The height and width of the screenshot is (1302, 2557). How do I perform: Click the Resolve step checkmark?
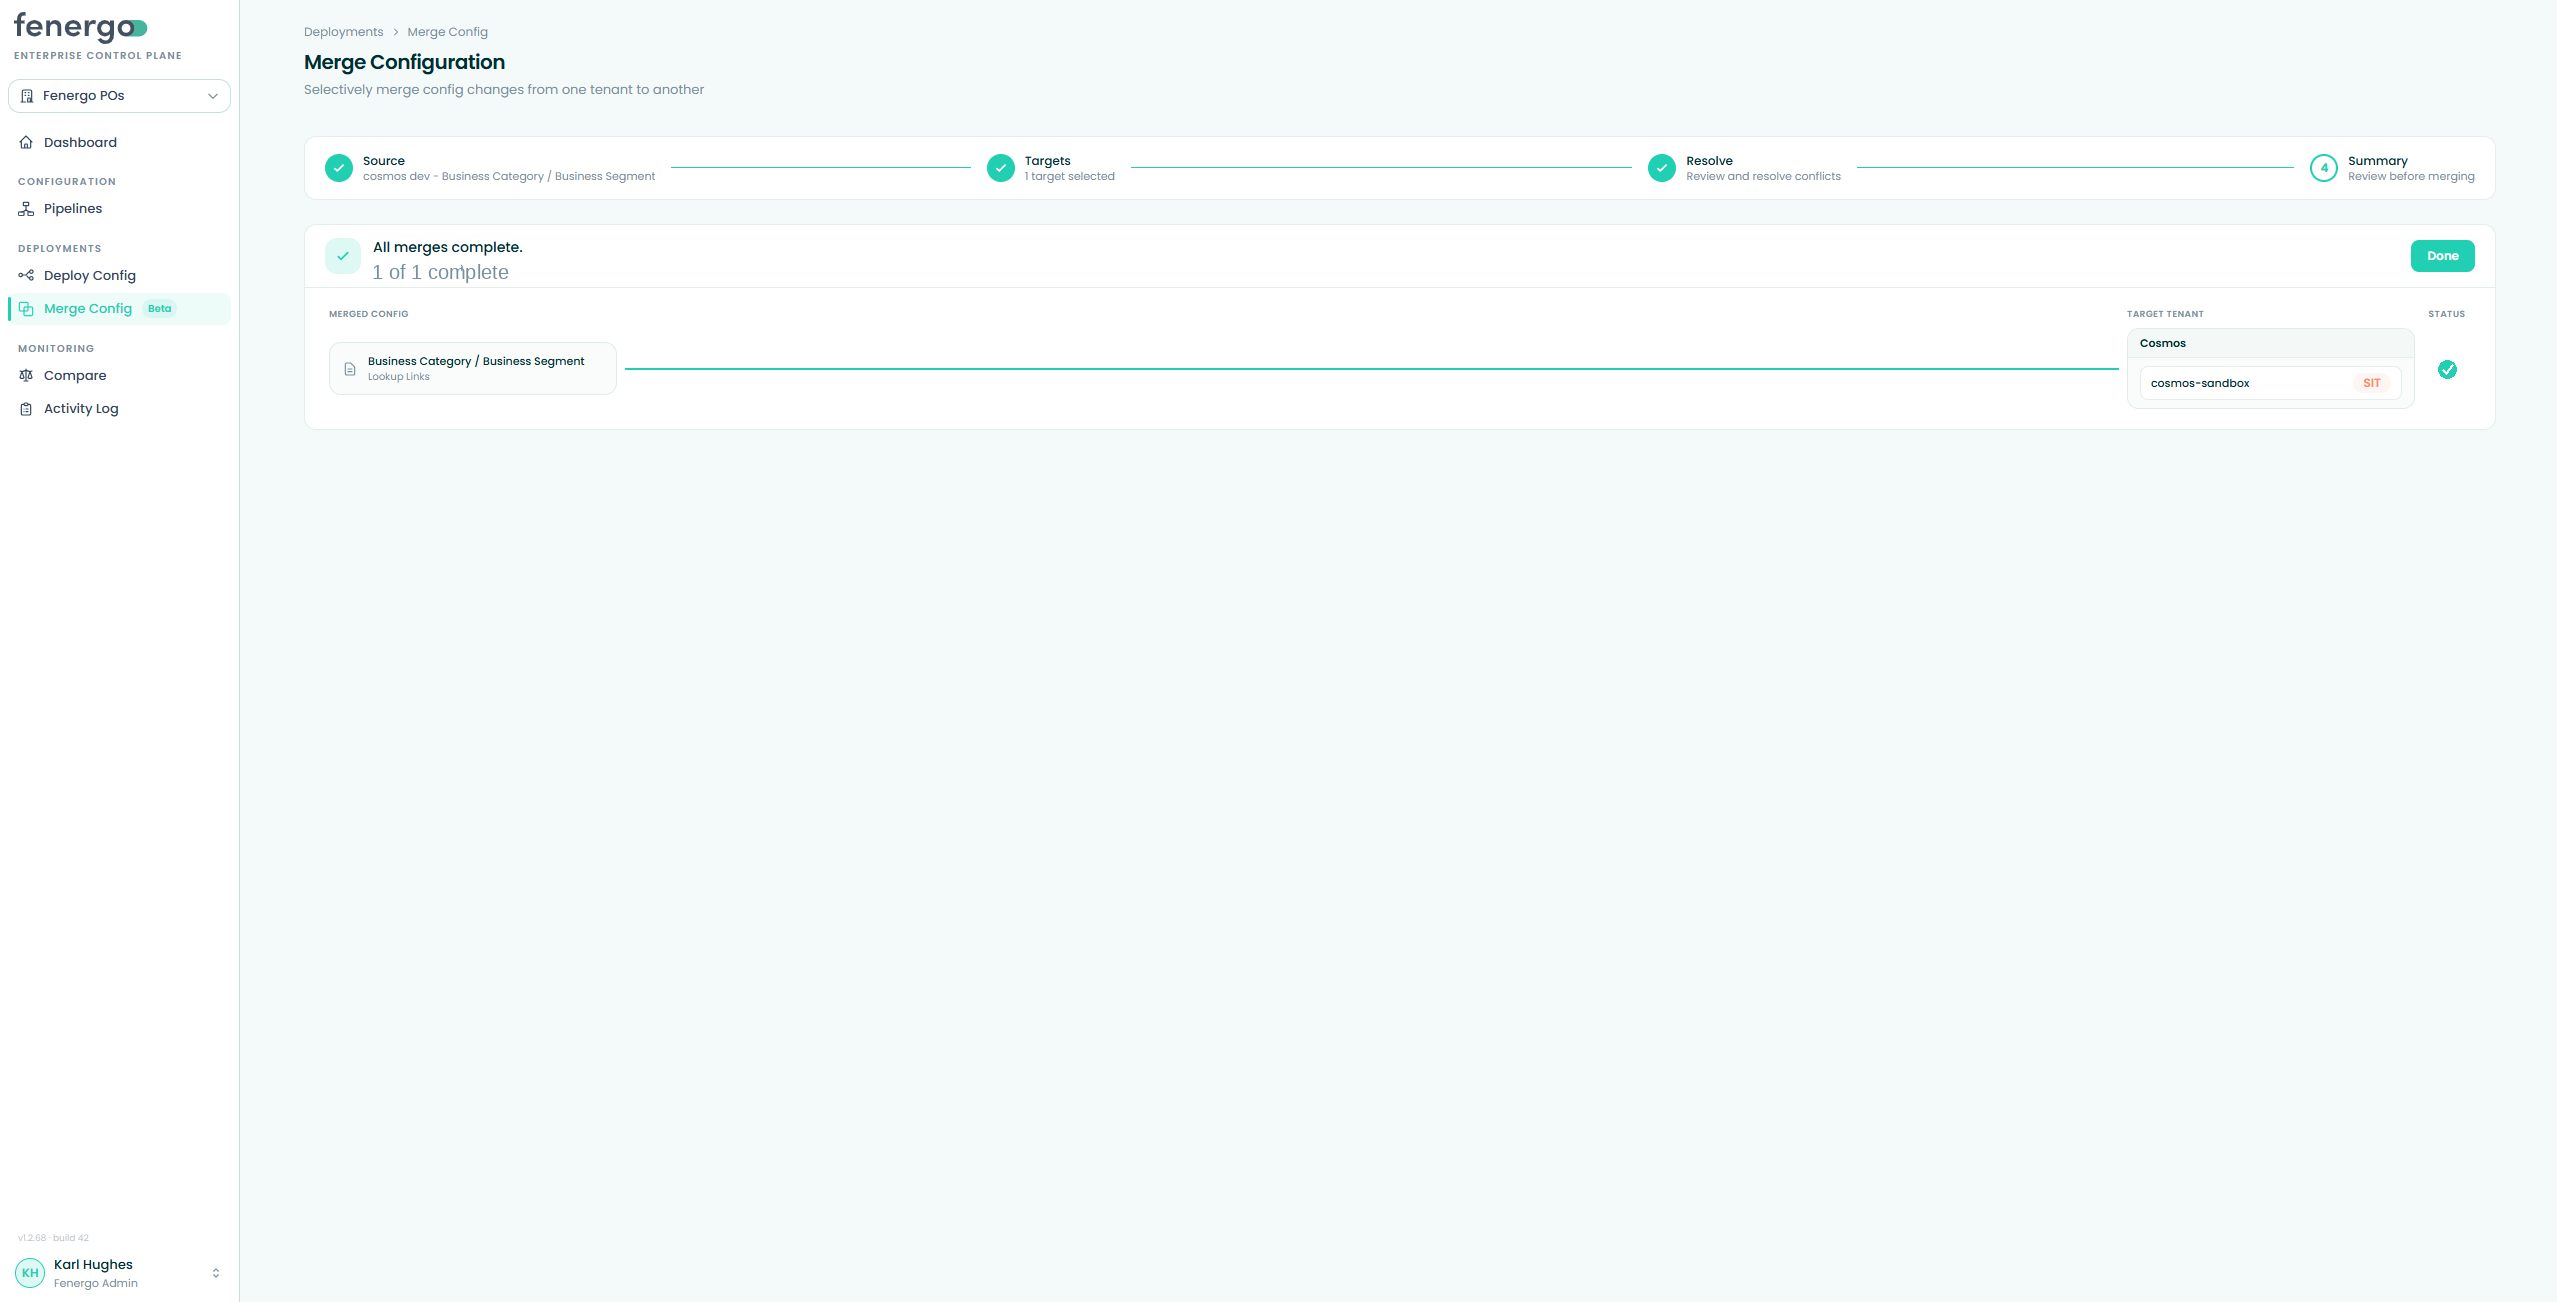(1662, 168)
